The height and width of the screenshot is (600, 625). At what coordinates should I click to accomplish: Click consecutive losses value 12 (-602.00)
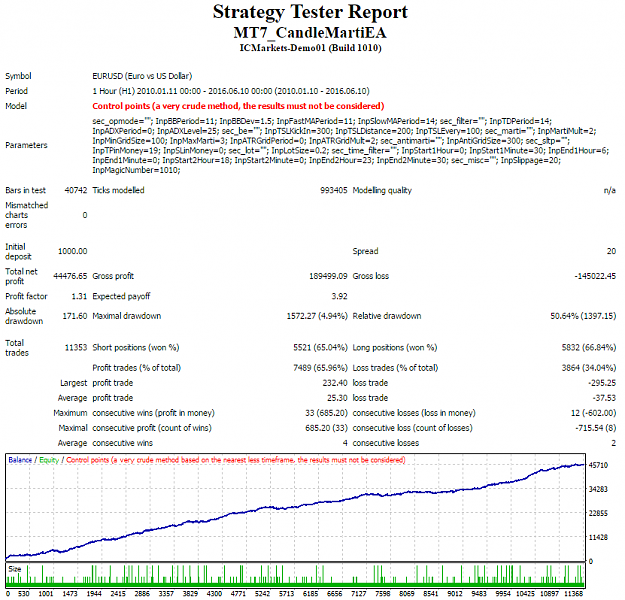click(594, 413)
